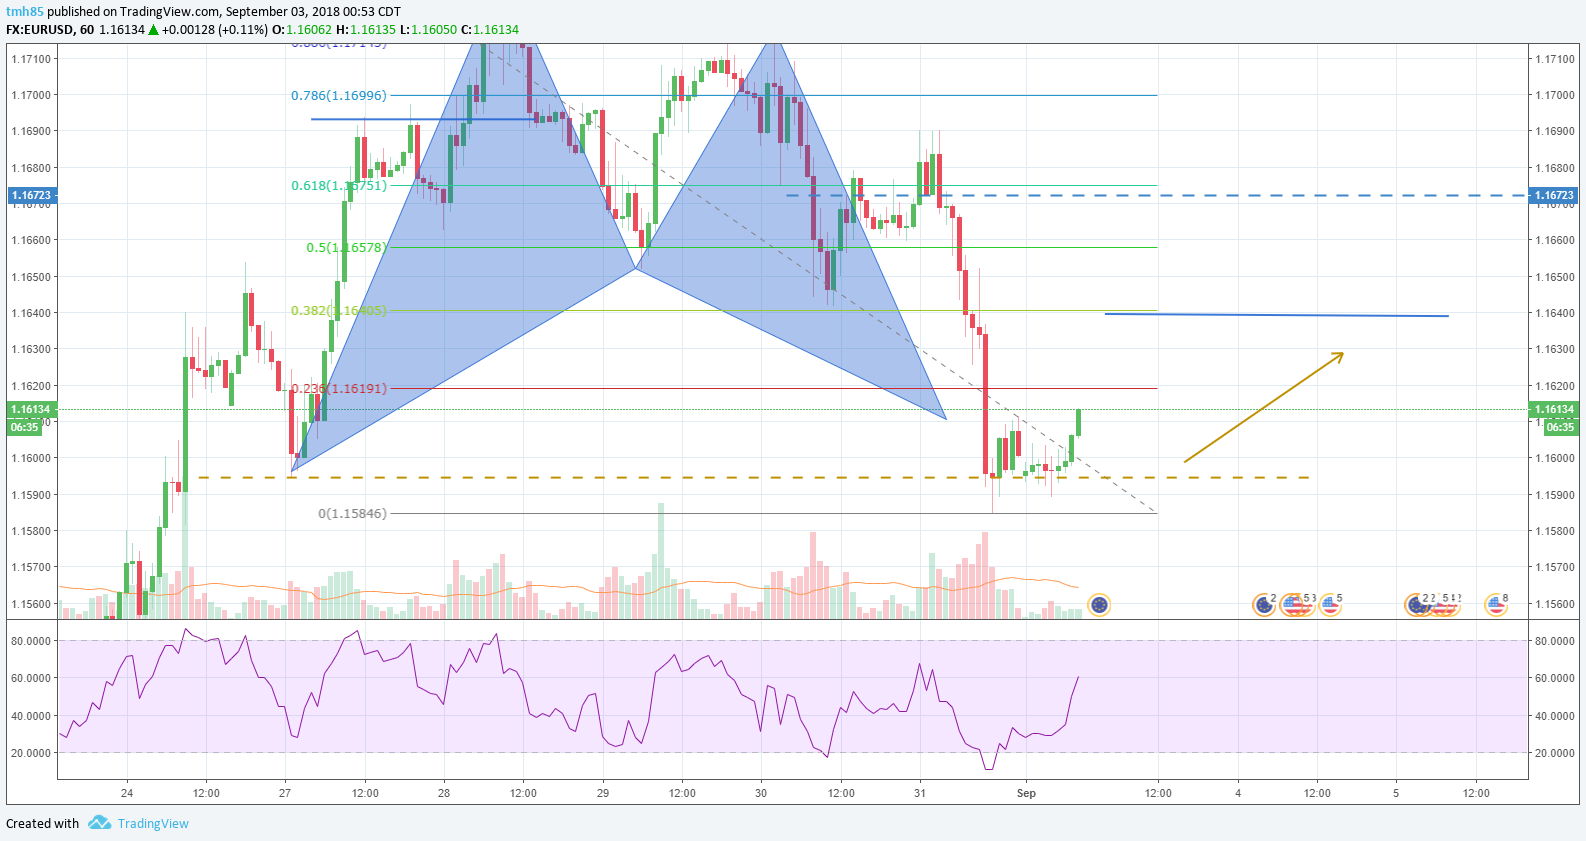This screenshot has width=1586, height=841.
Task: Click the left-side 1.16134 current price badge
Action: (x=31, y=409)
